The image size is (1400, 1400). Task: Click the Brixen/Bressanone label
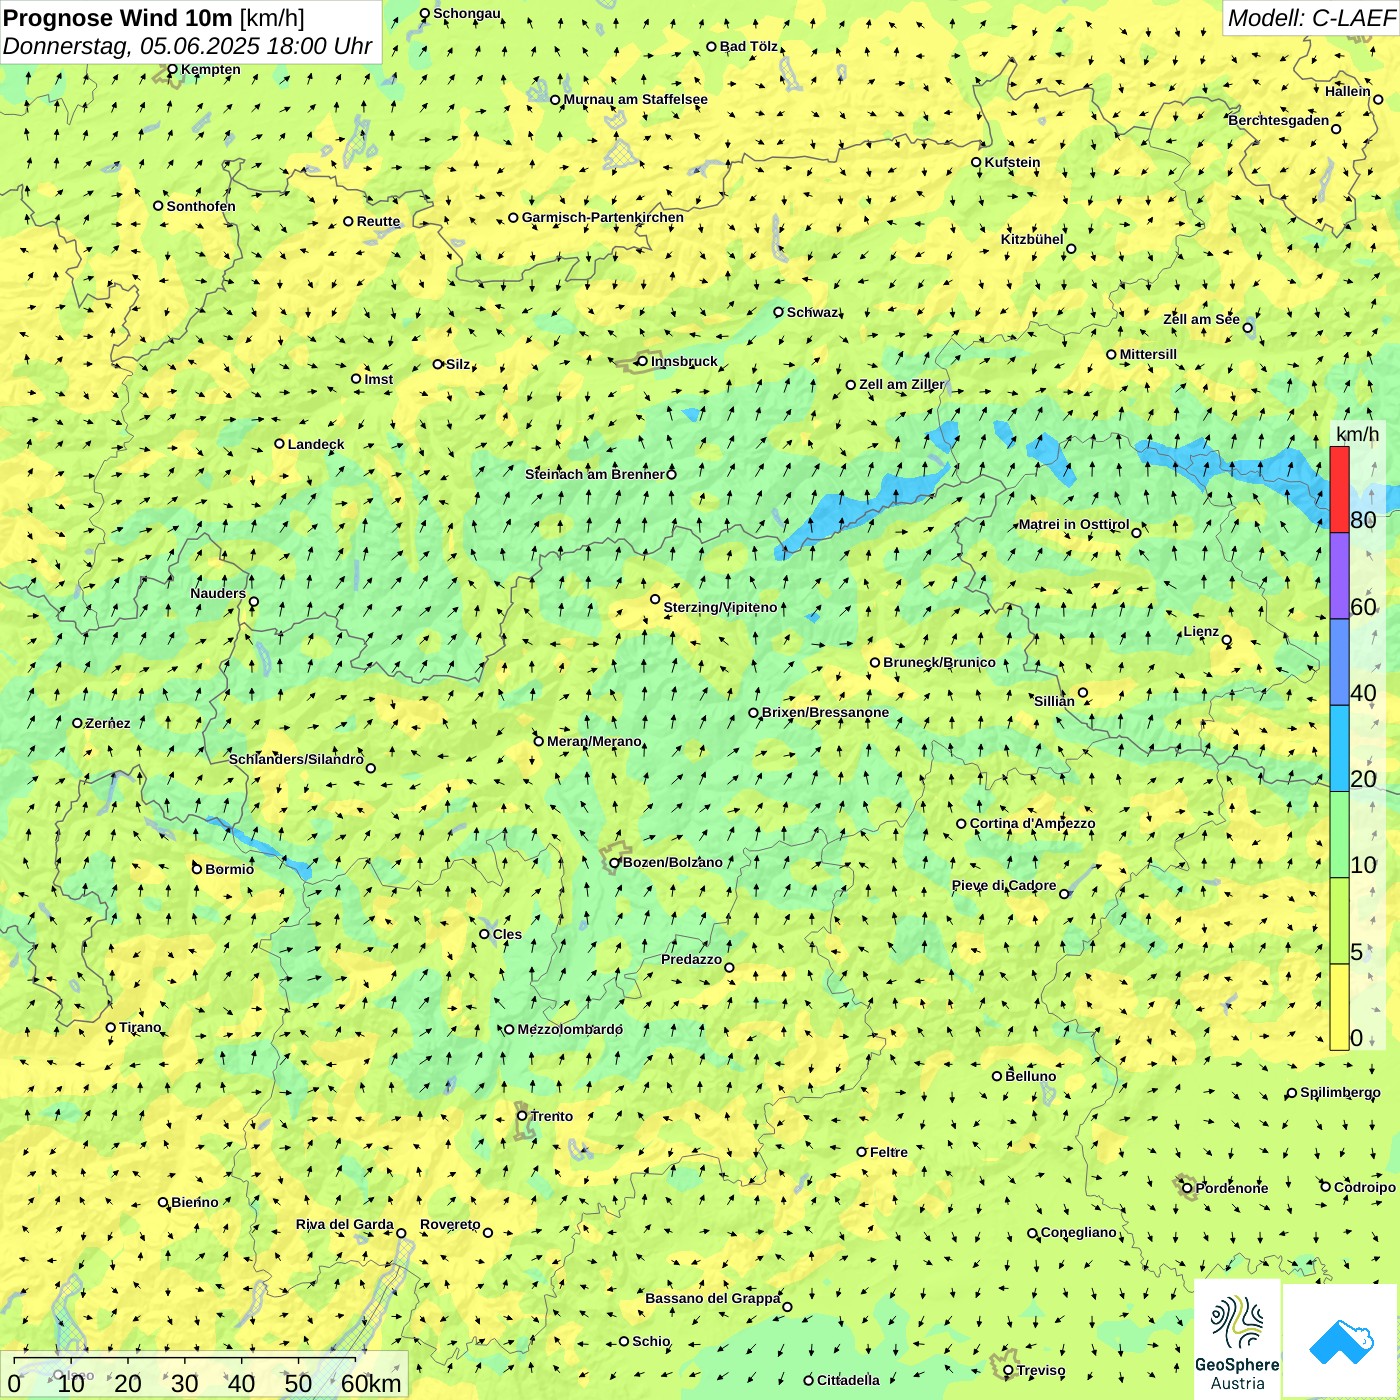pos(826,712)
